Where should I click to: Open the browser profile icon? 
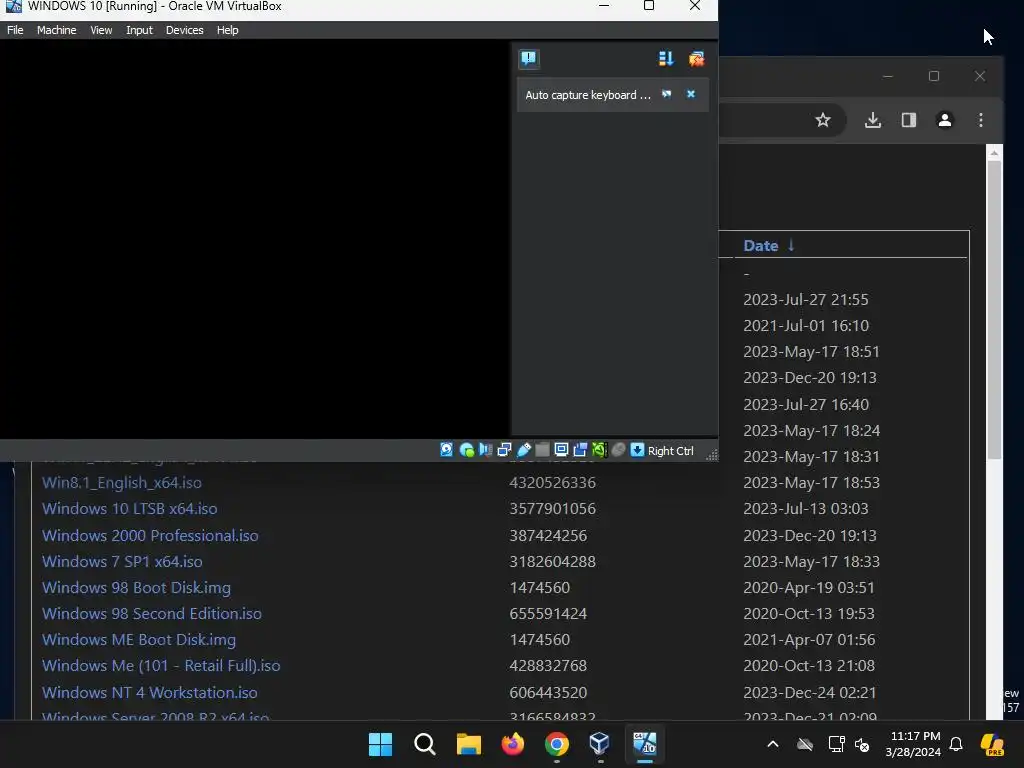[944, 120]
